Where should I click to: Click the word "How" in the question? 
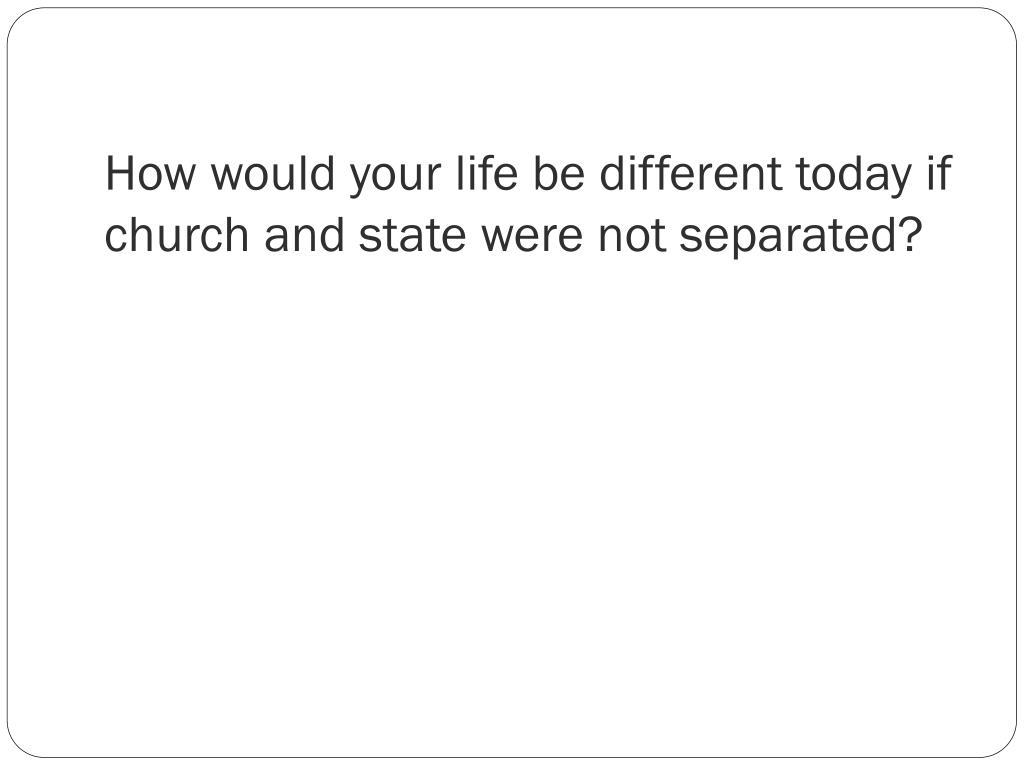[x=150, y=174]
